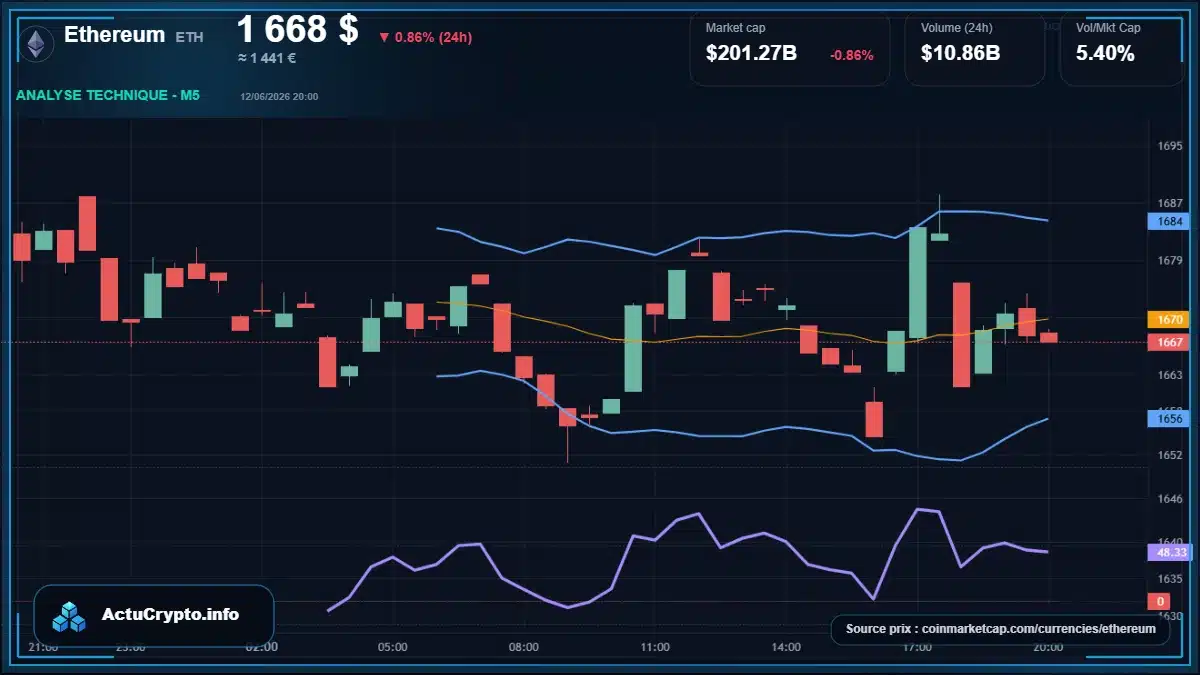Click the 0.86% (24h) change indicator
1200x675 pixels.
tap(425, 37)
